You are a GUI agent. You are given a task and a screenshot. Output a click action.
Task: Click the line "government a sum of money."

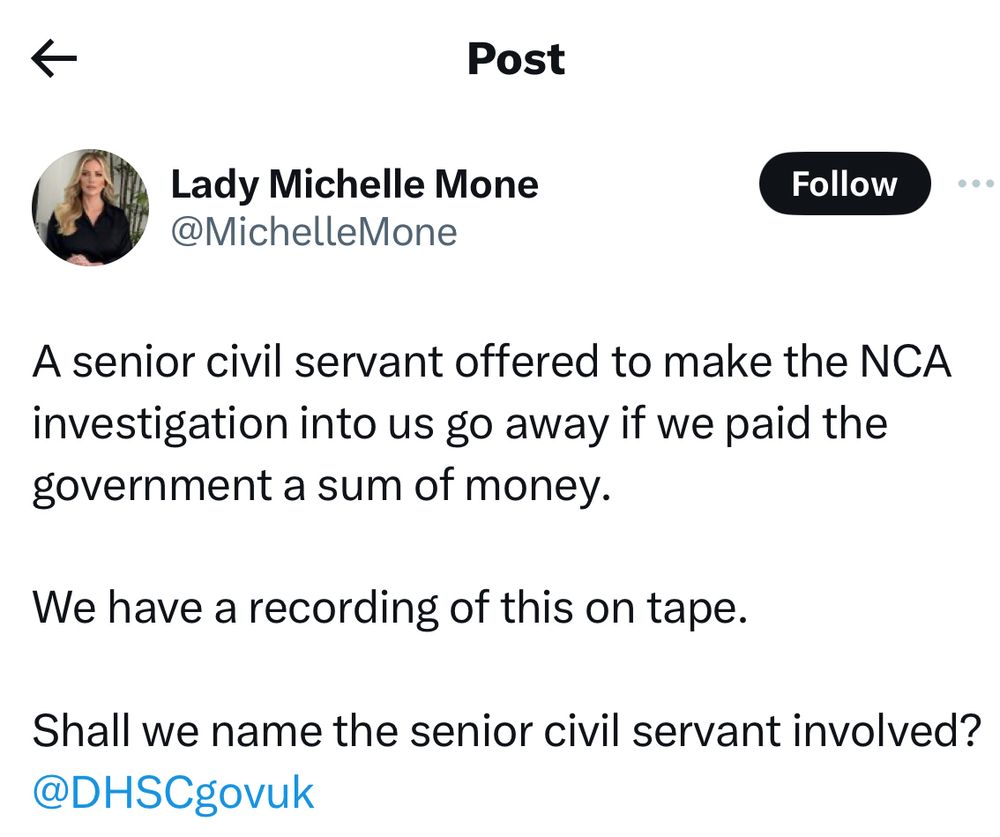(321, 486)
